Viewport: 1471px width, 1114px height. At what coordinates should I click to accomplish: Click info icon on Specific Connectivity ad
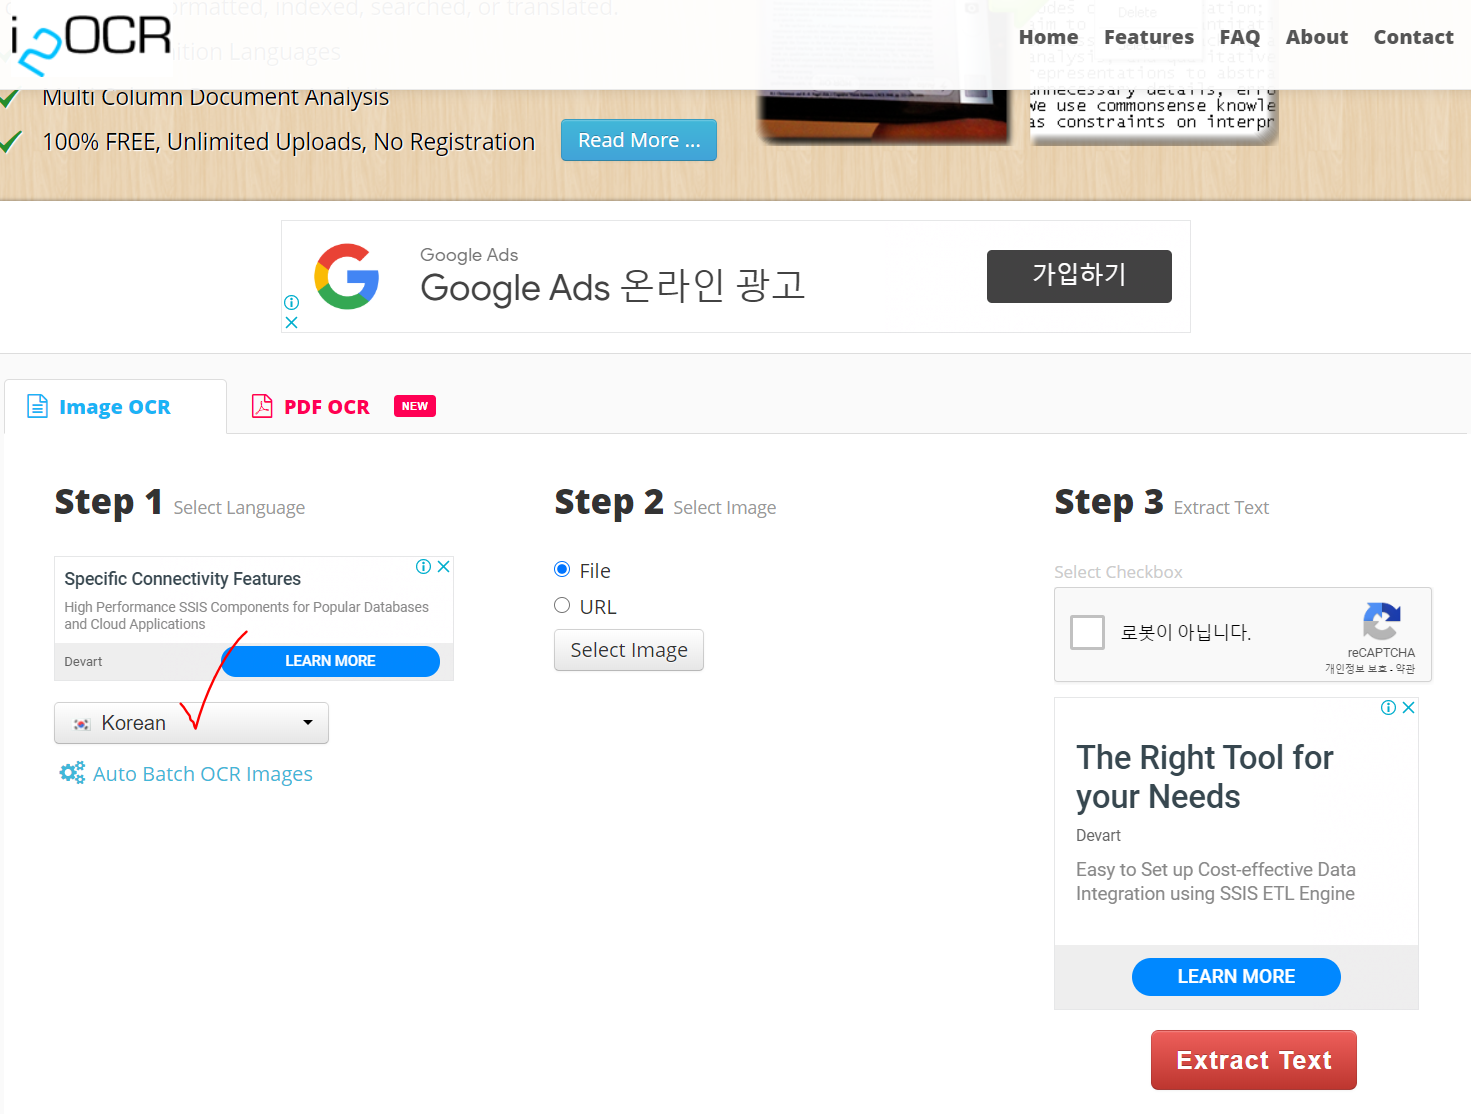pos(424,566)
